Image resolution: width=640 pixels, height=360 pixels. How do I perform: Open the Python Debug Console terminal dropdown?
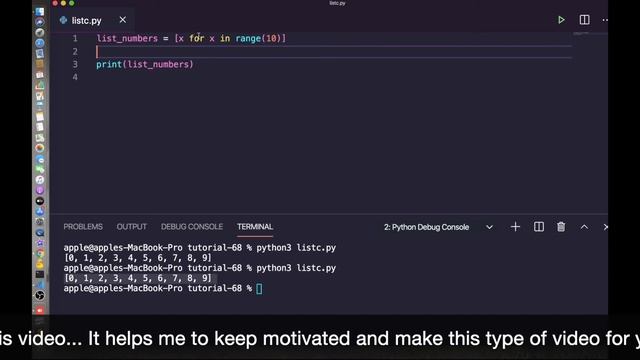point(438,227)
